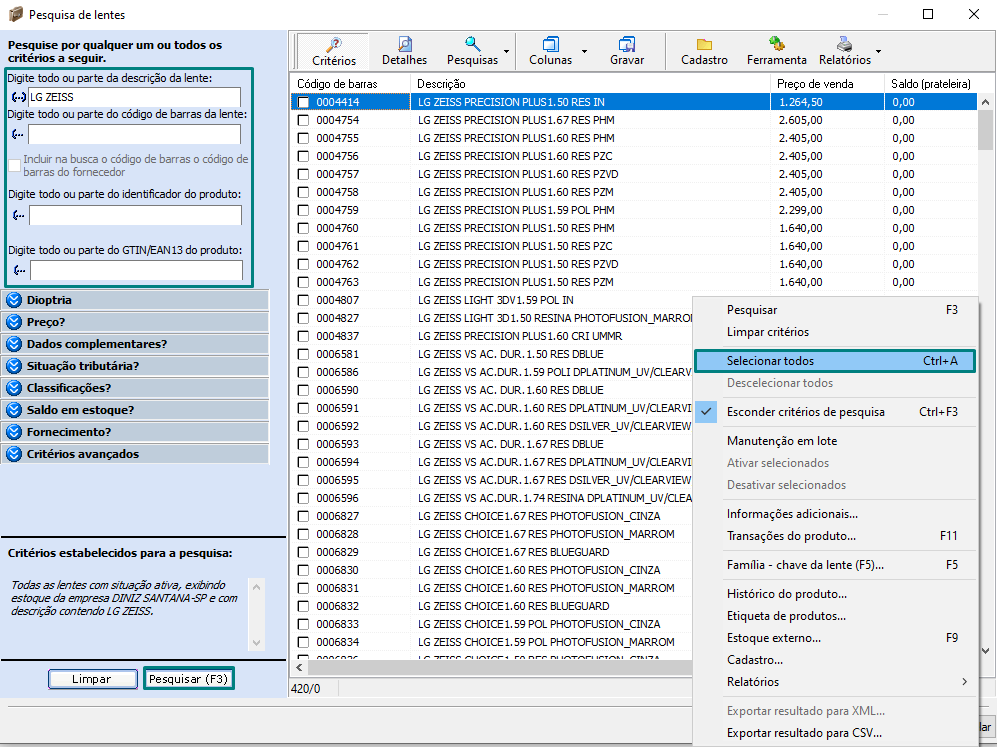Sort by the Saldo (prateleira) column header

tap(931, 84)
